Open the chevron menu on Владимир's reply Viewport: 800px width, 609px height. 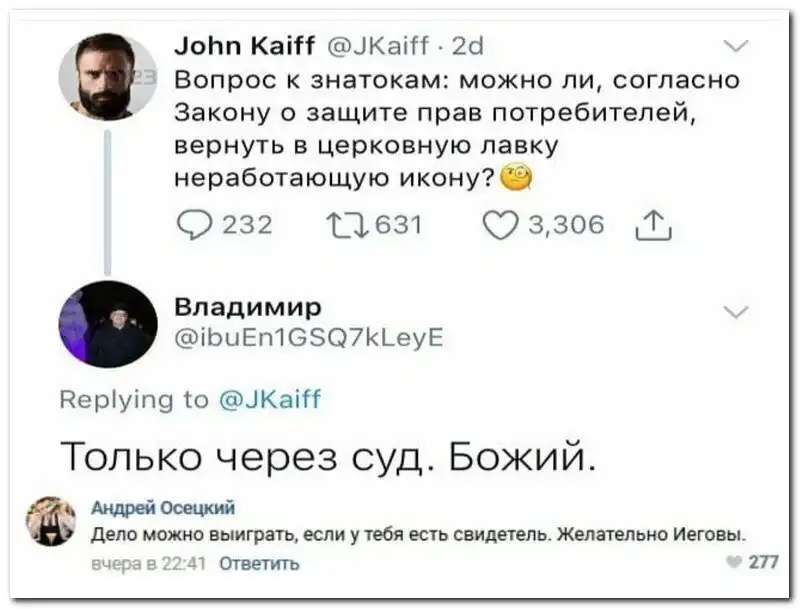735,312
